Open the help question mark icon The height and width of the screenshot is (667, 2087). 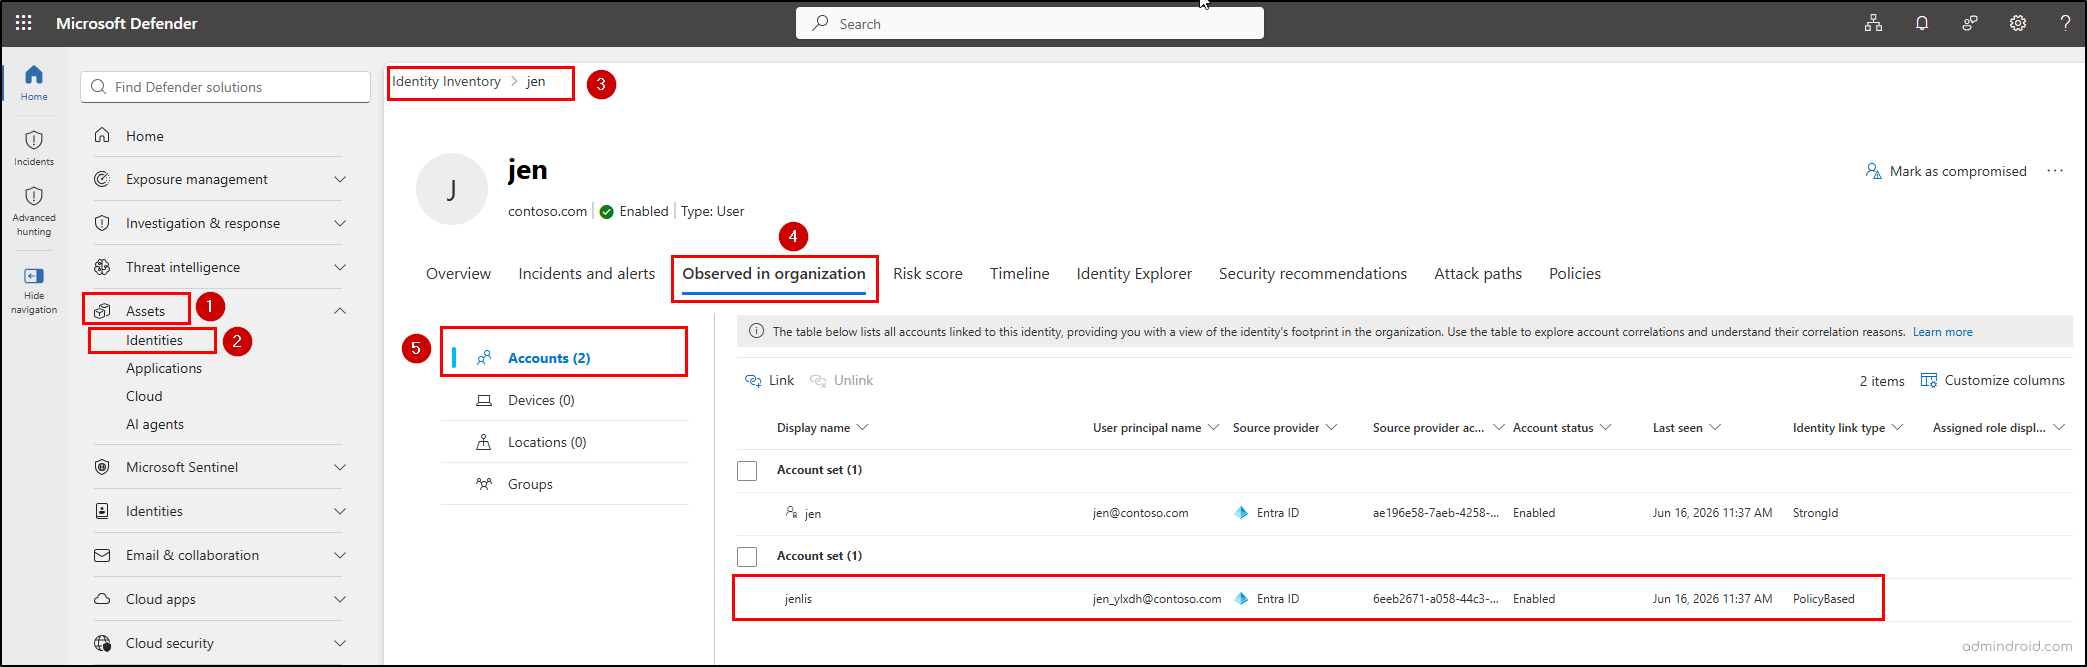tap(2065, 23)
